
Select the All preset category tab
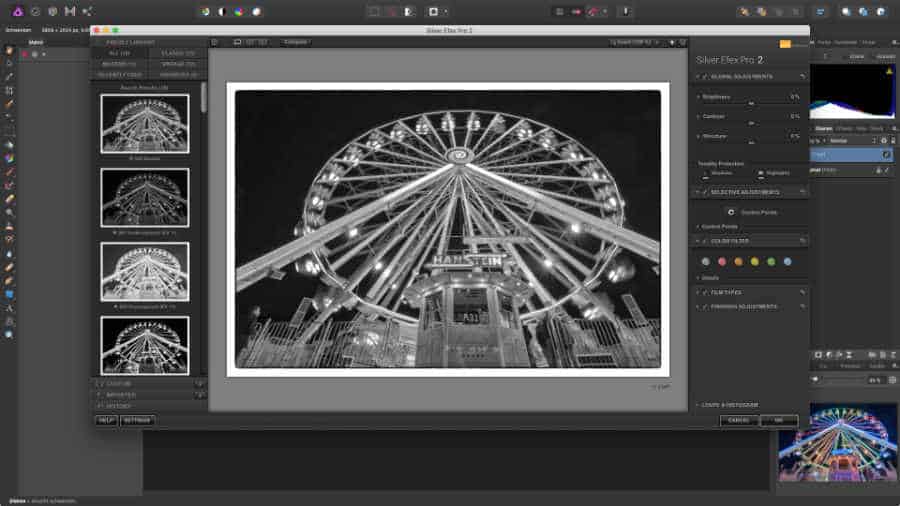pyautogui.click(x=119, y=53)
